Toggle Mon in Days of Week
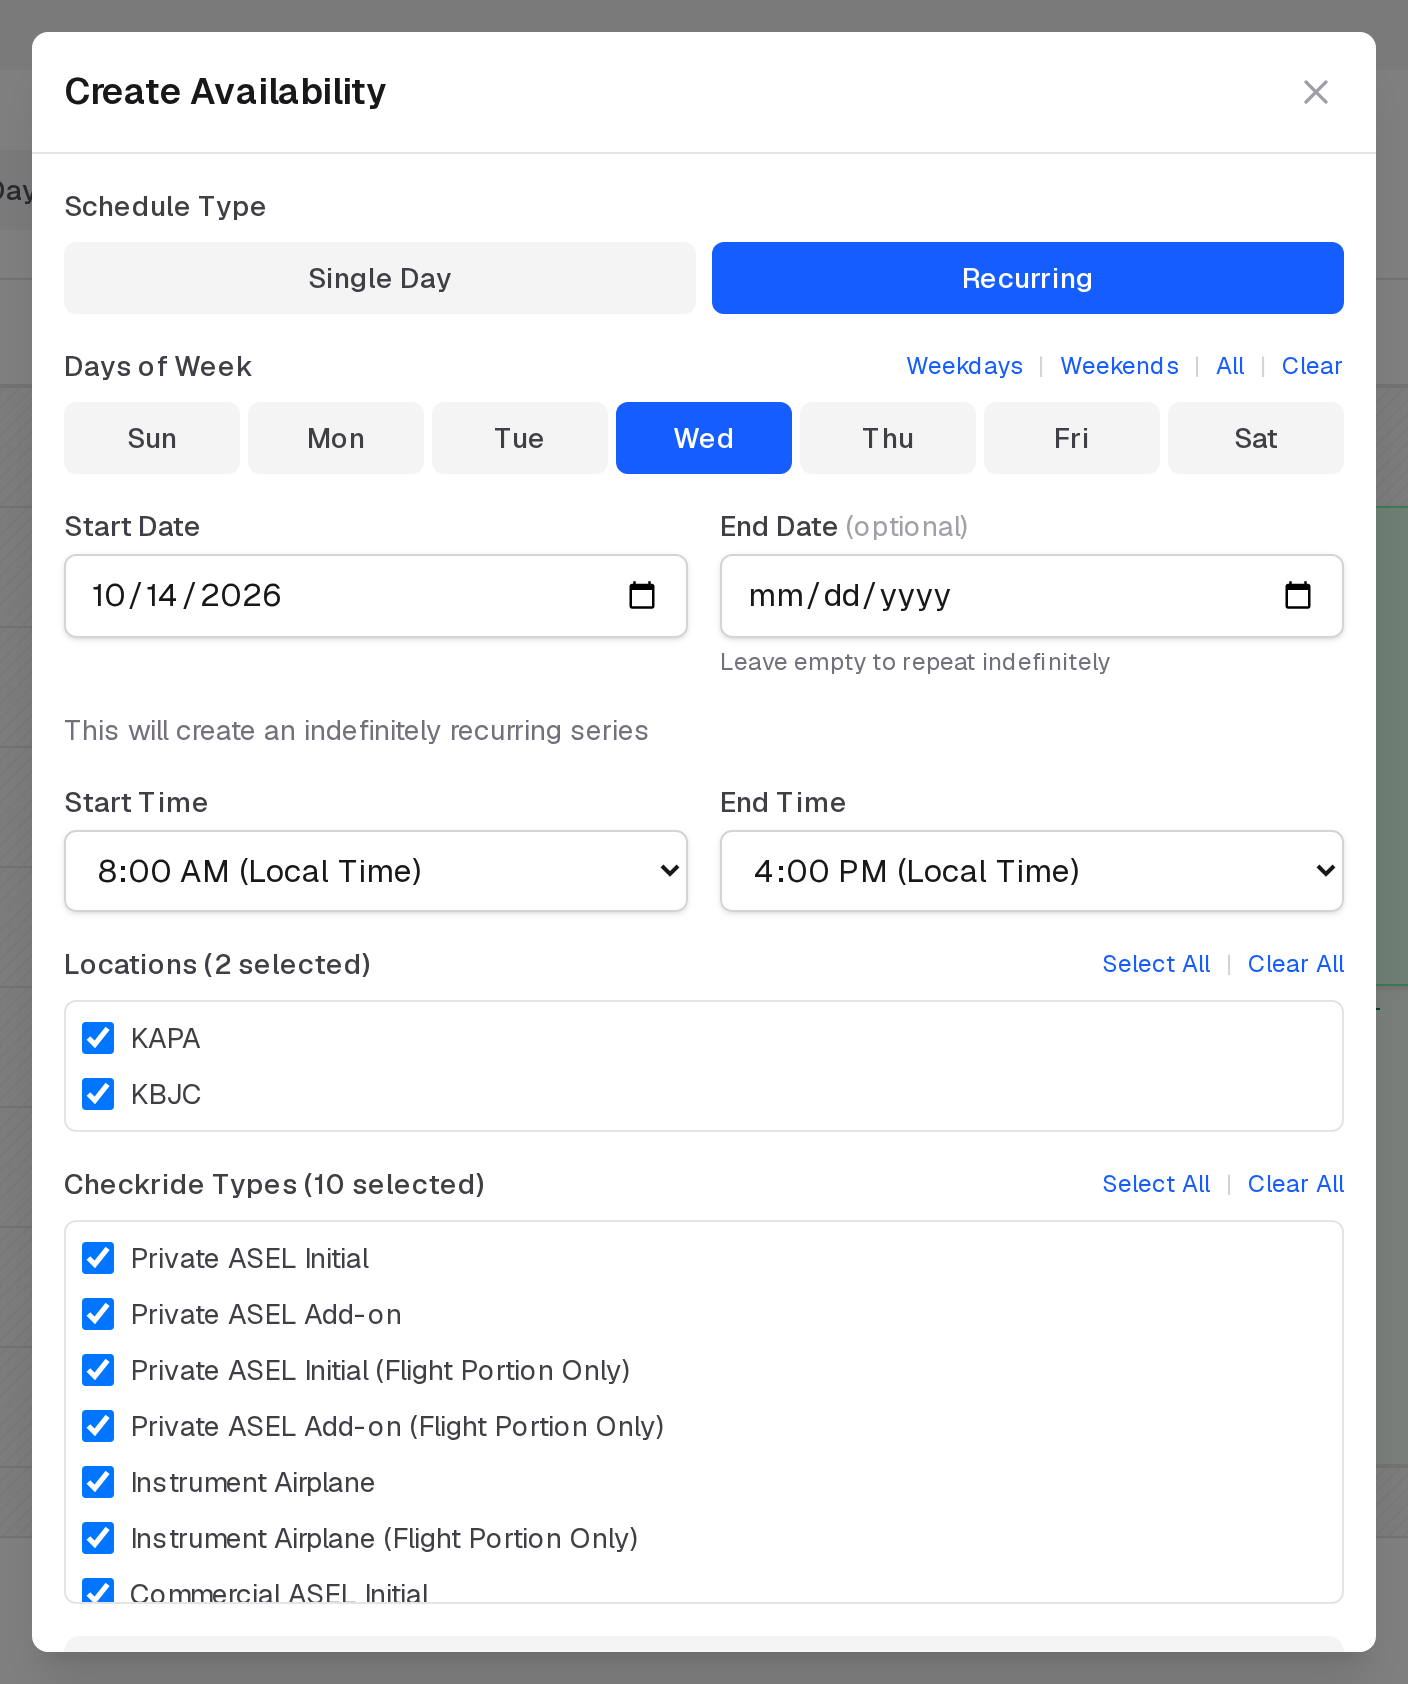 pyautogui.click(x=336, y=438)
